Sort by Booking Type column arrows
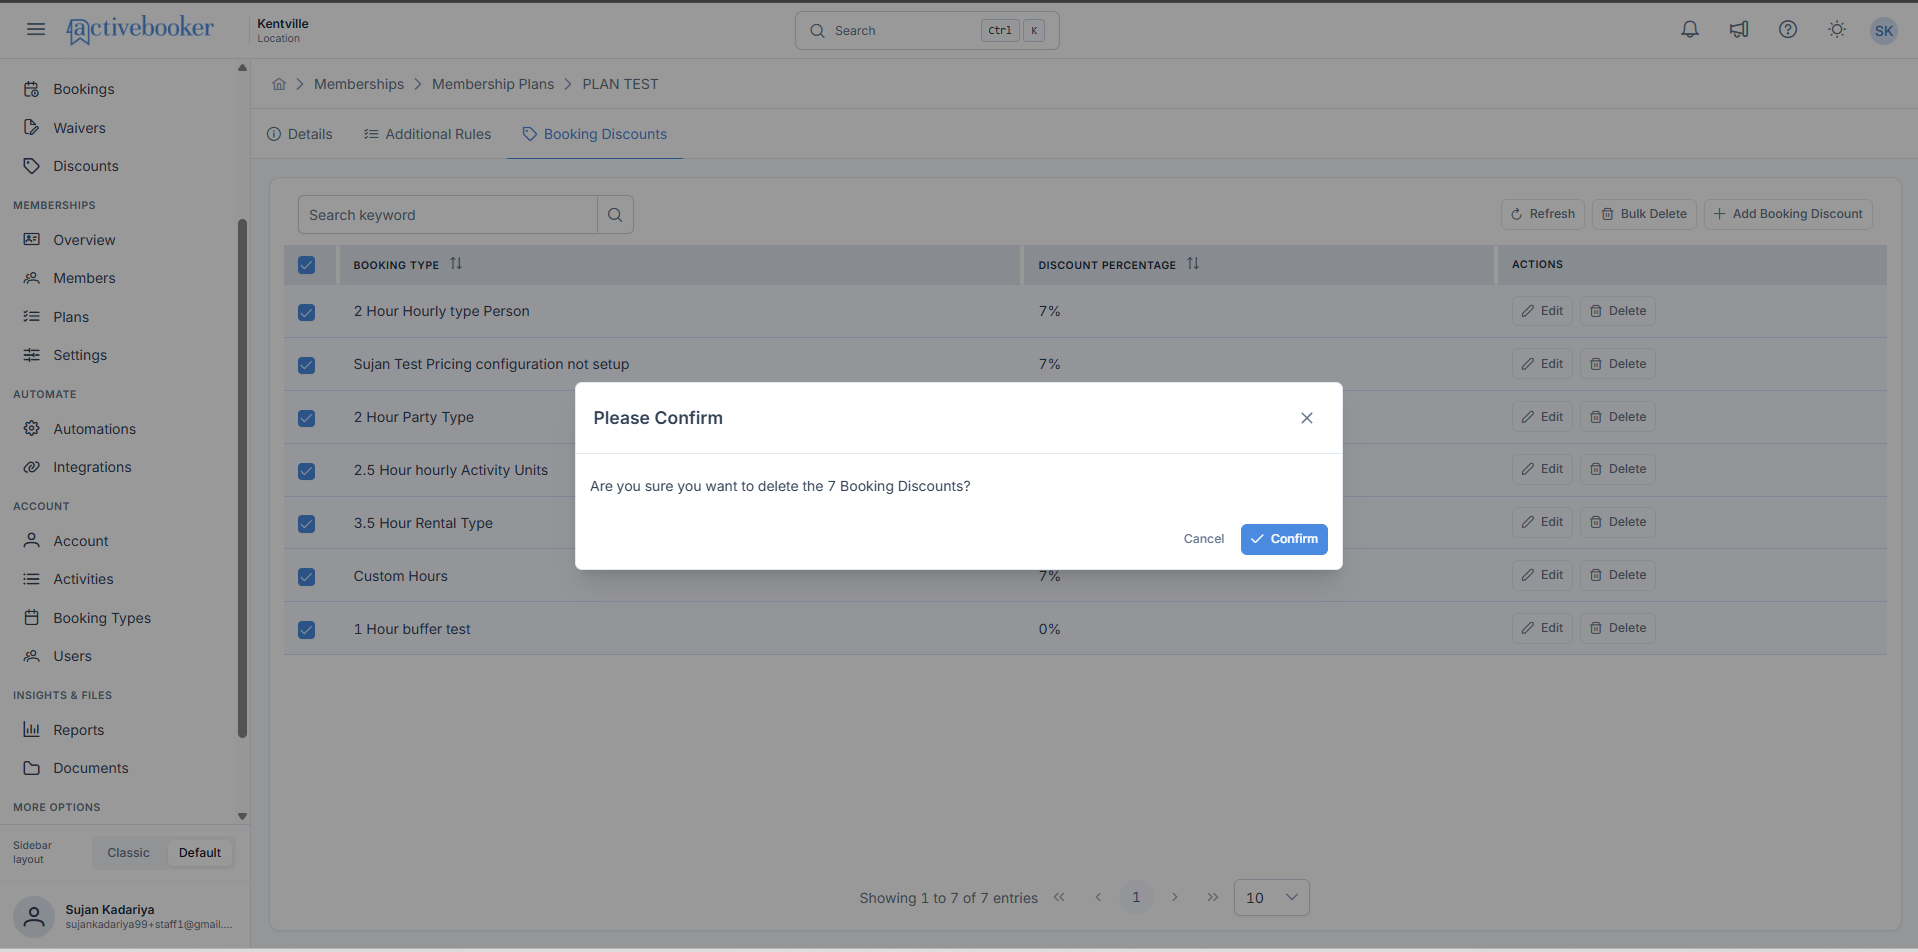1918x952 pixels. point(456,264)
